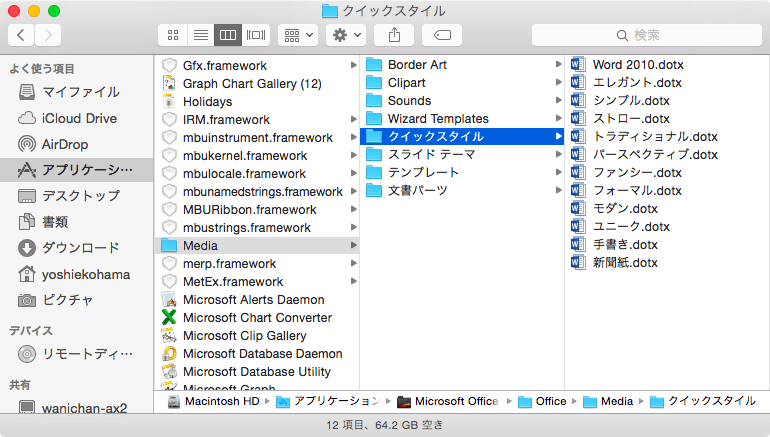Open 書類 in the sidebar
770x437 pixels.
coord(77,222)
